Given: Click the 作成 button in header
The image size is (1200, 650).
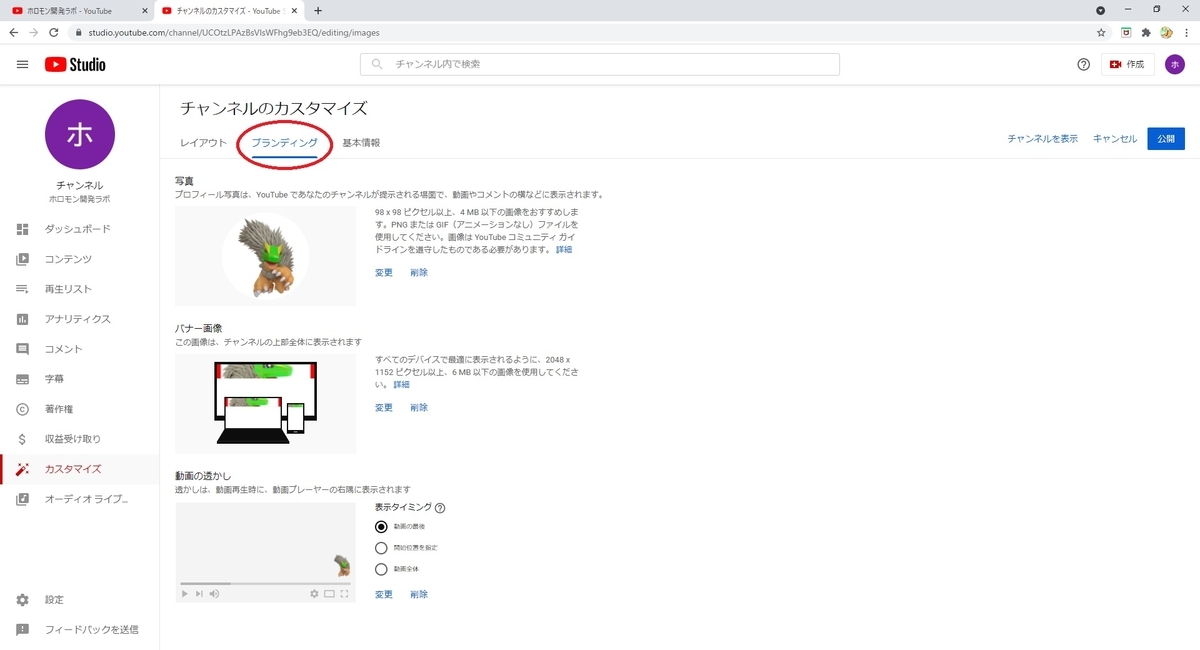Looking at the screenshot, I should 1128,64.
